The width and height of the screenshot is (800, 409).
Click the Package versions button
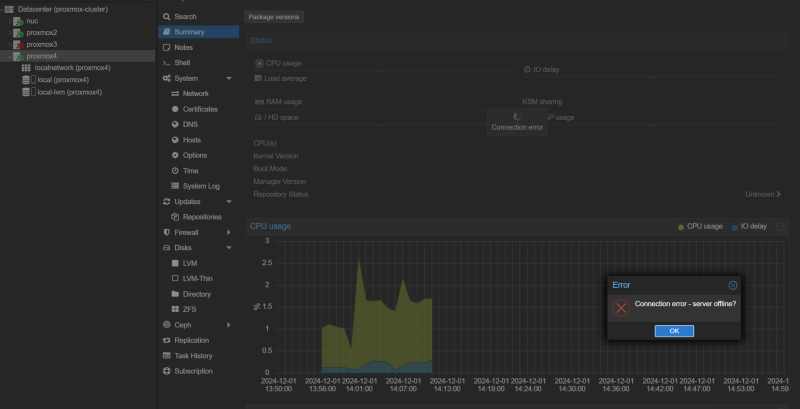click(274, 17)
